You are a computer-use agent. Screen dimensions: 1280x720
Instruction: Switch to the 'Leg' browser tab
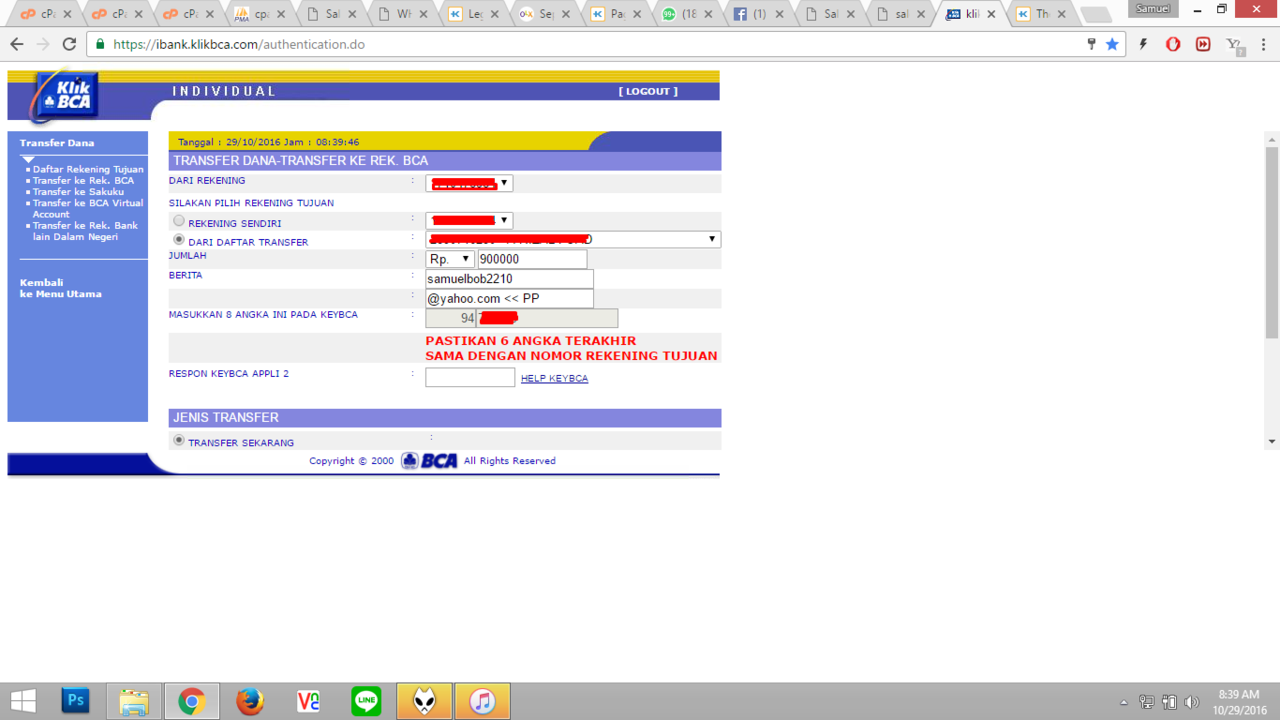472,14
